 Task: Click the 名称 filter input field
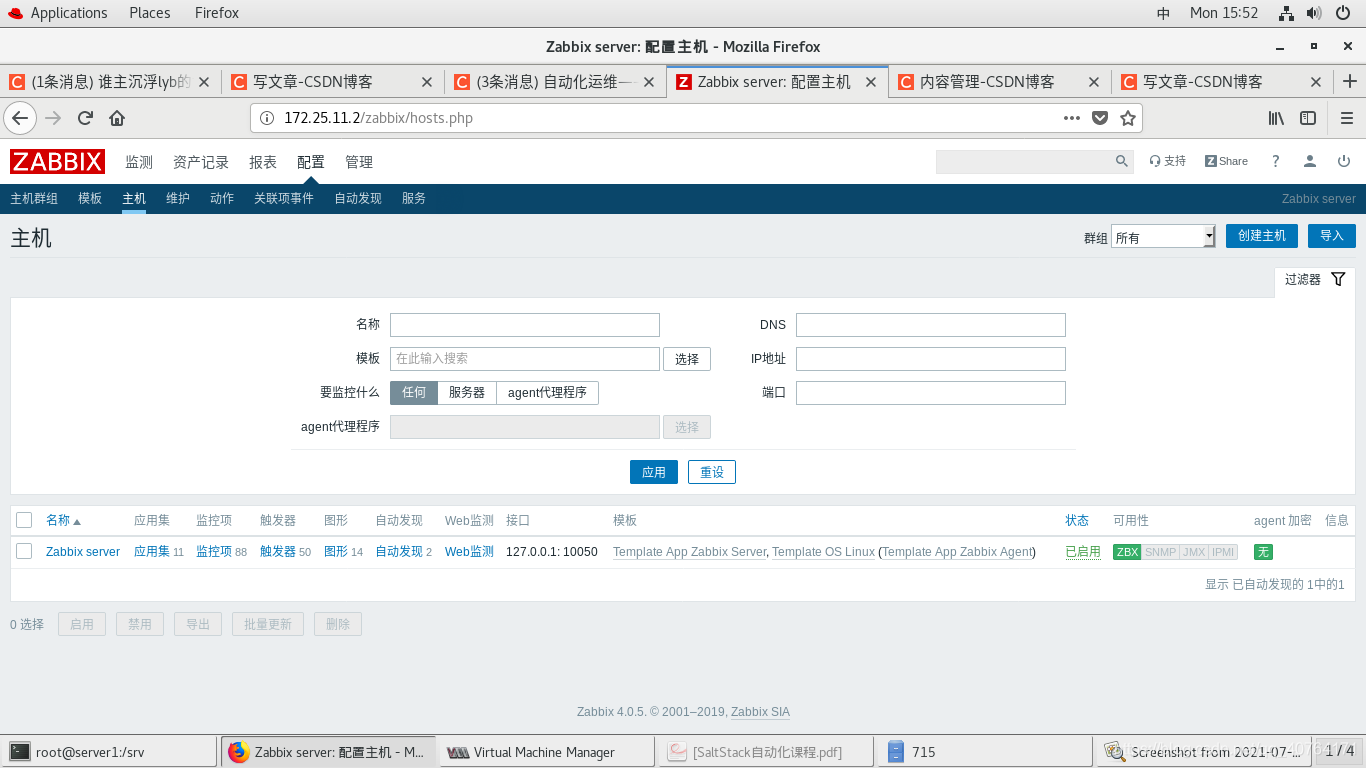tap(525, 325)
